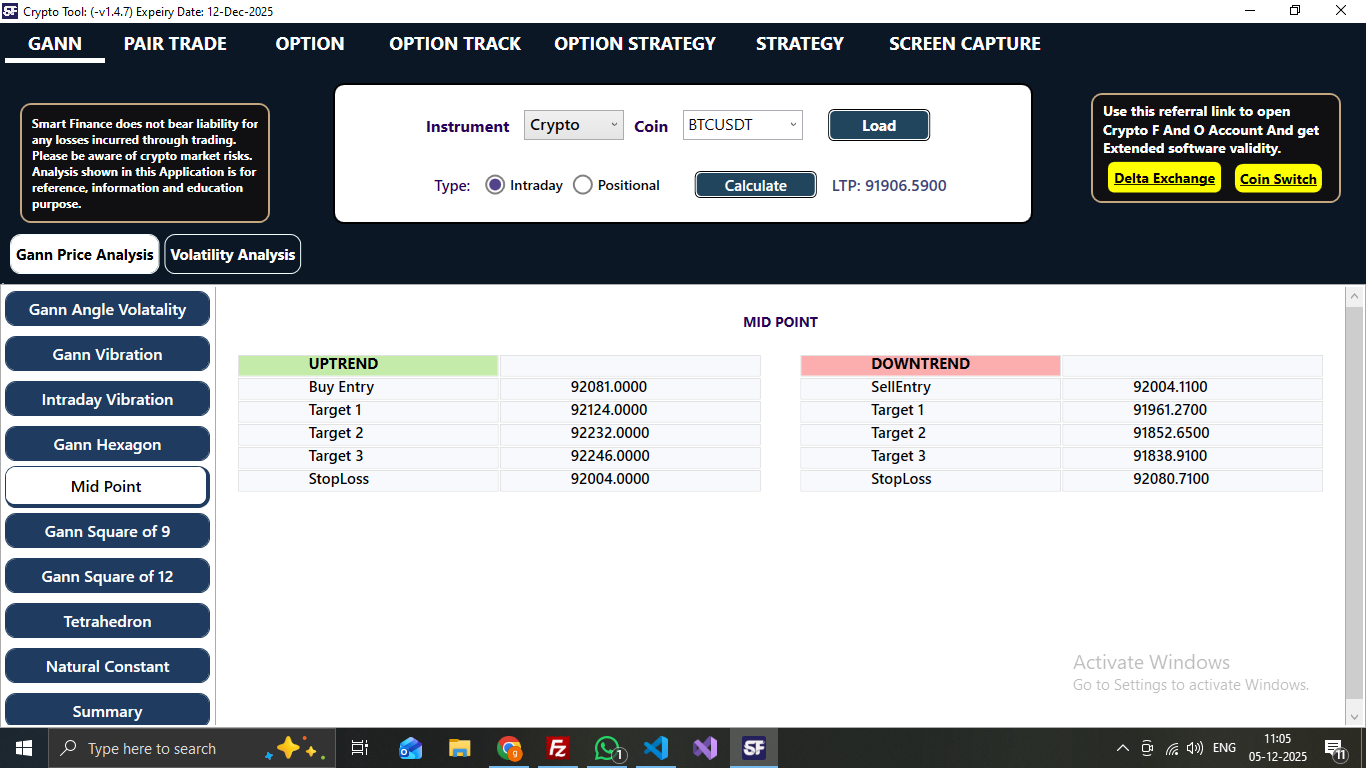Open Visual Studio Code from the taskbar
This screenshot has width=1366, height=768.
[x=656, y=747]
